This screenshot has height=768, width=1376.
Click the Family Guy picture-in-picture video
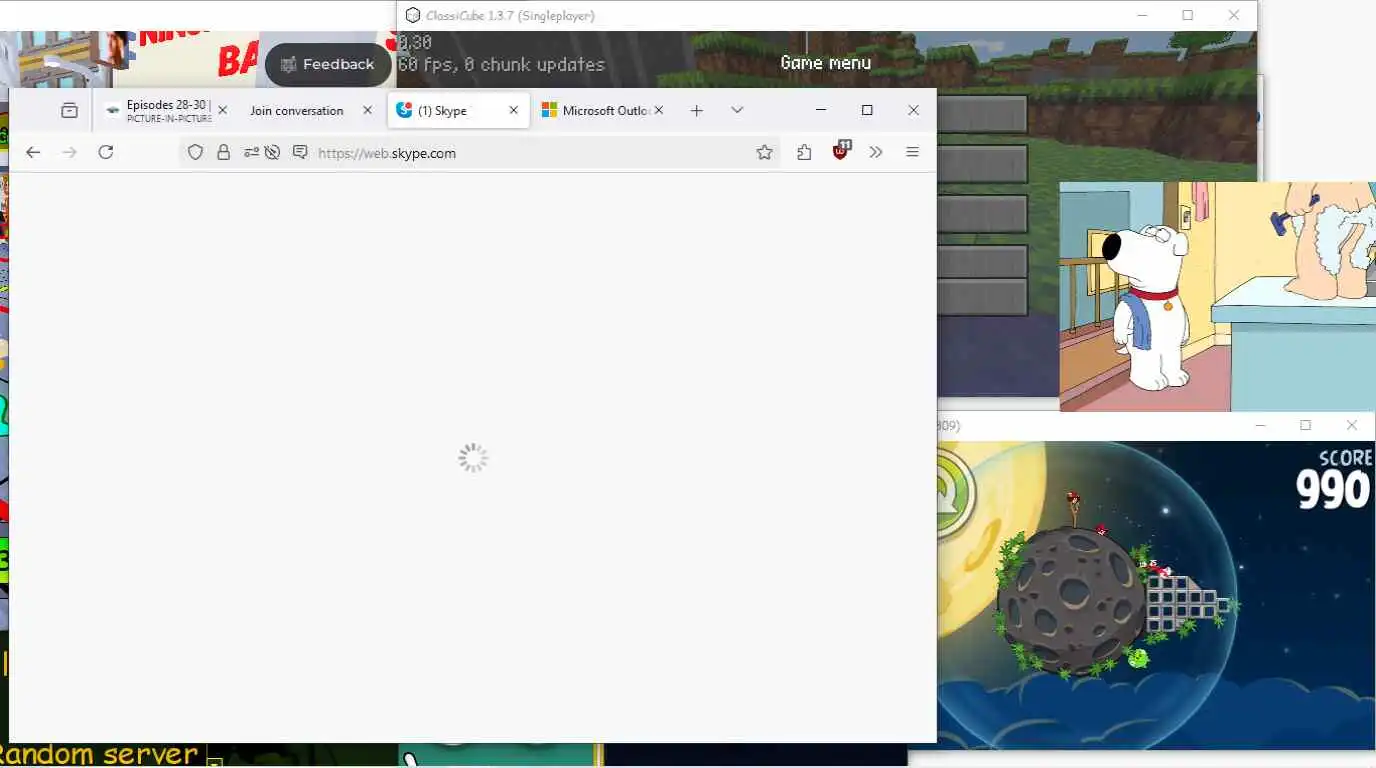coord(1217,296)
